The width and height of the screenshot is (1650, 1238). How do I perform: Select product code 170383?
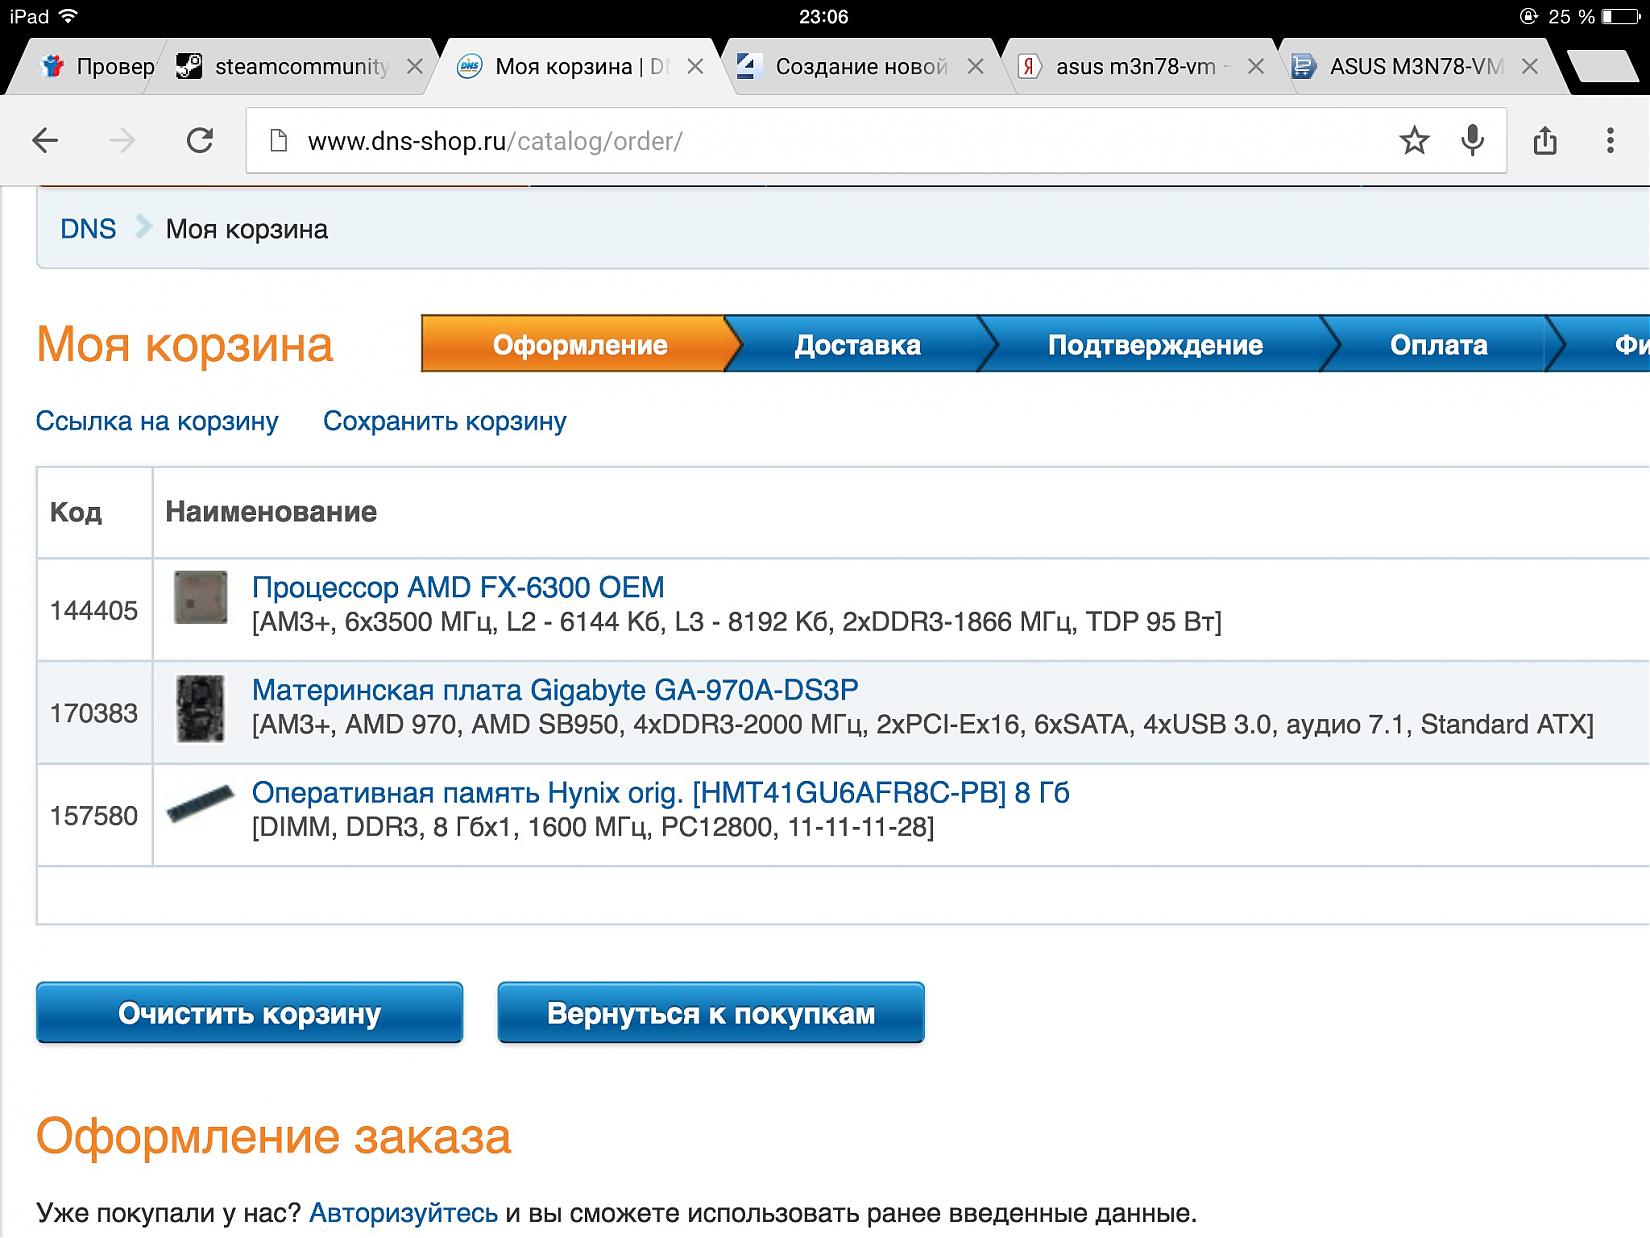(94, 713)
